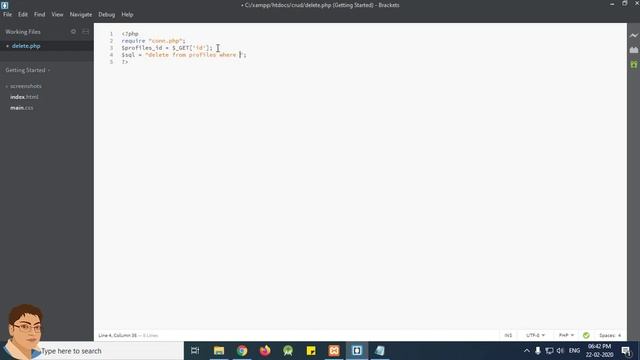Viewport: 640px width, 360px height.
Task: Toggle INS insert mode indicator
Action: pos(508,335)
